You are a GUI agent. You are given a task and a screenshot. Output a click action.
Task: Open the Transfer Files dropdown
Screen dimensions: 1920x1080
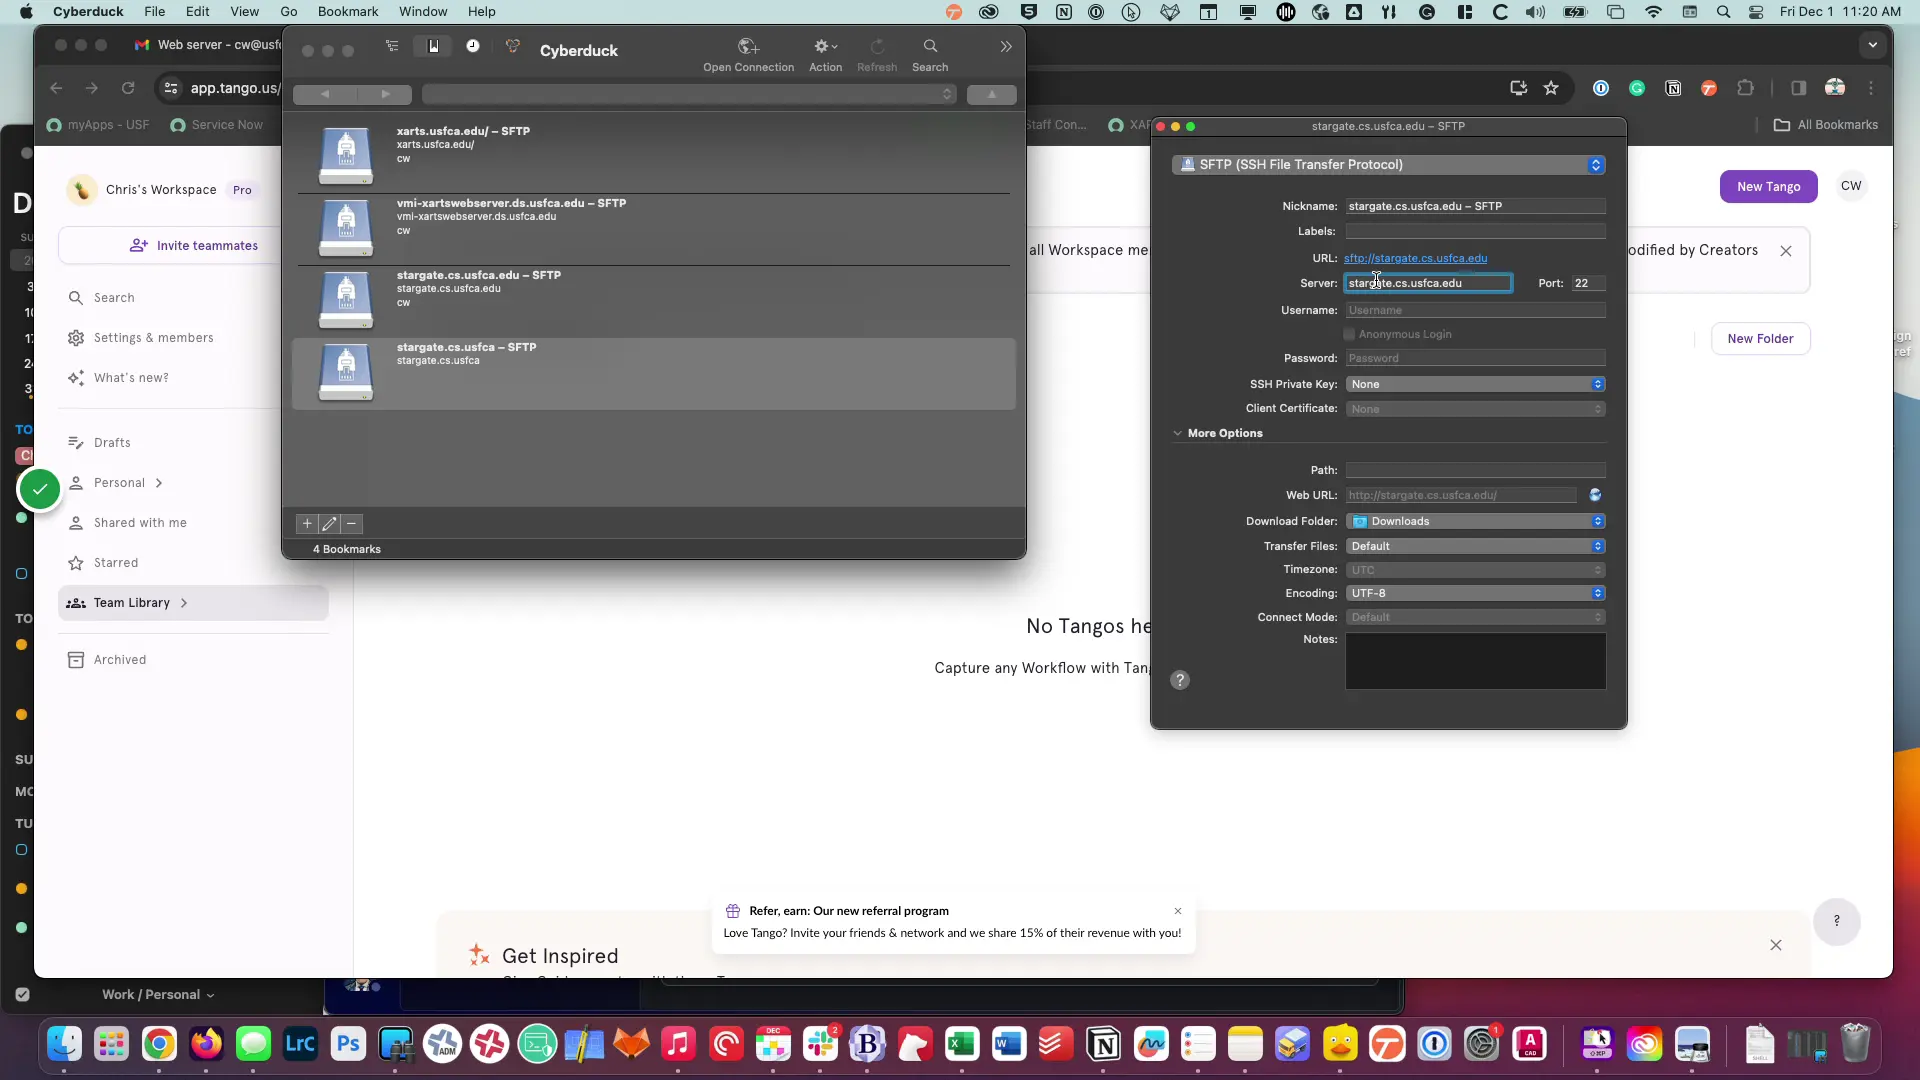[1475, 546]
